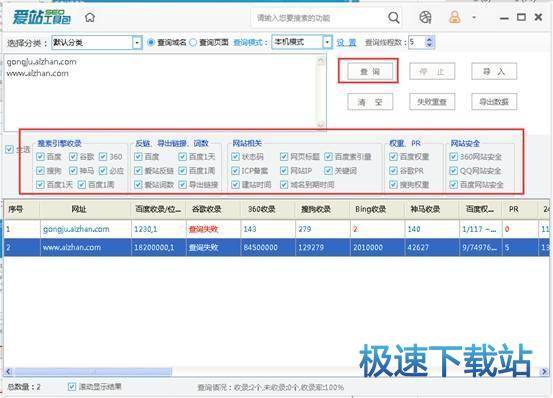Toggle the 搜狗 checkbox
The image size is (553, 398).
click(x=40, y=171)
